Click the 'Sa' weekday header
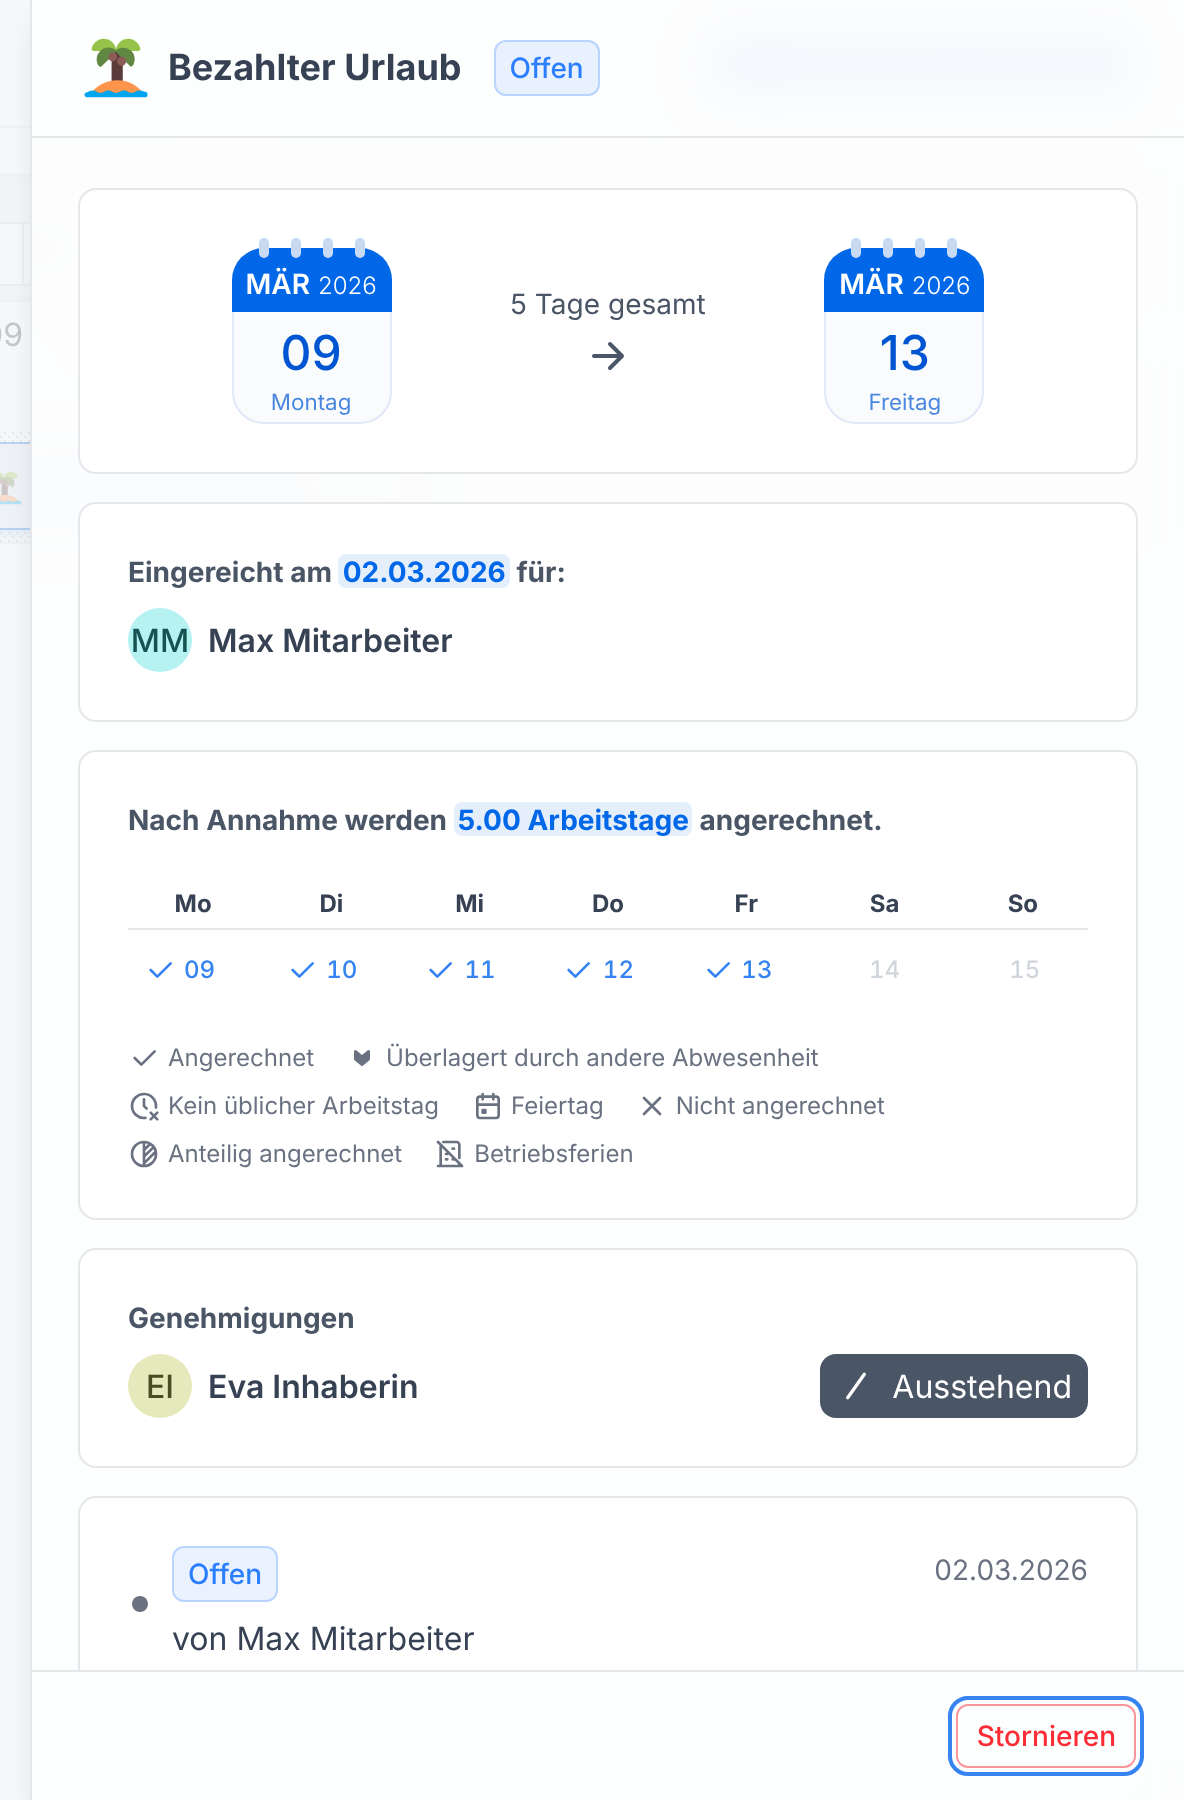 coord(884,904)
